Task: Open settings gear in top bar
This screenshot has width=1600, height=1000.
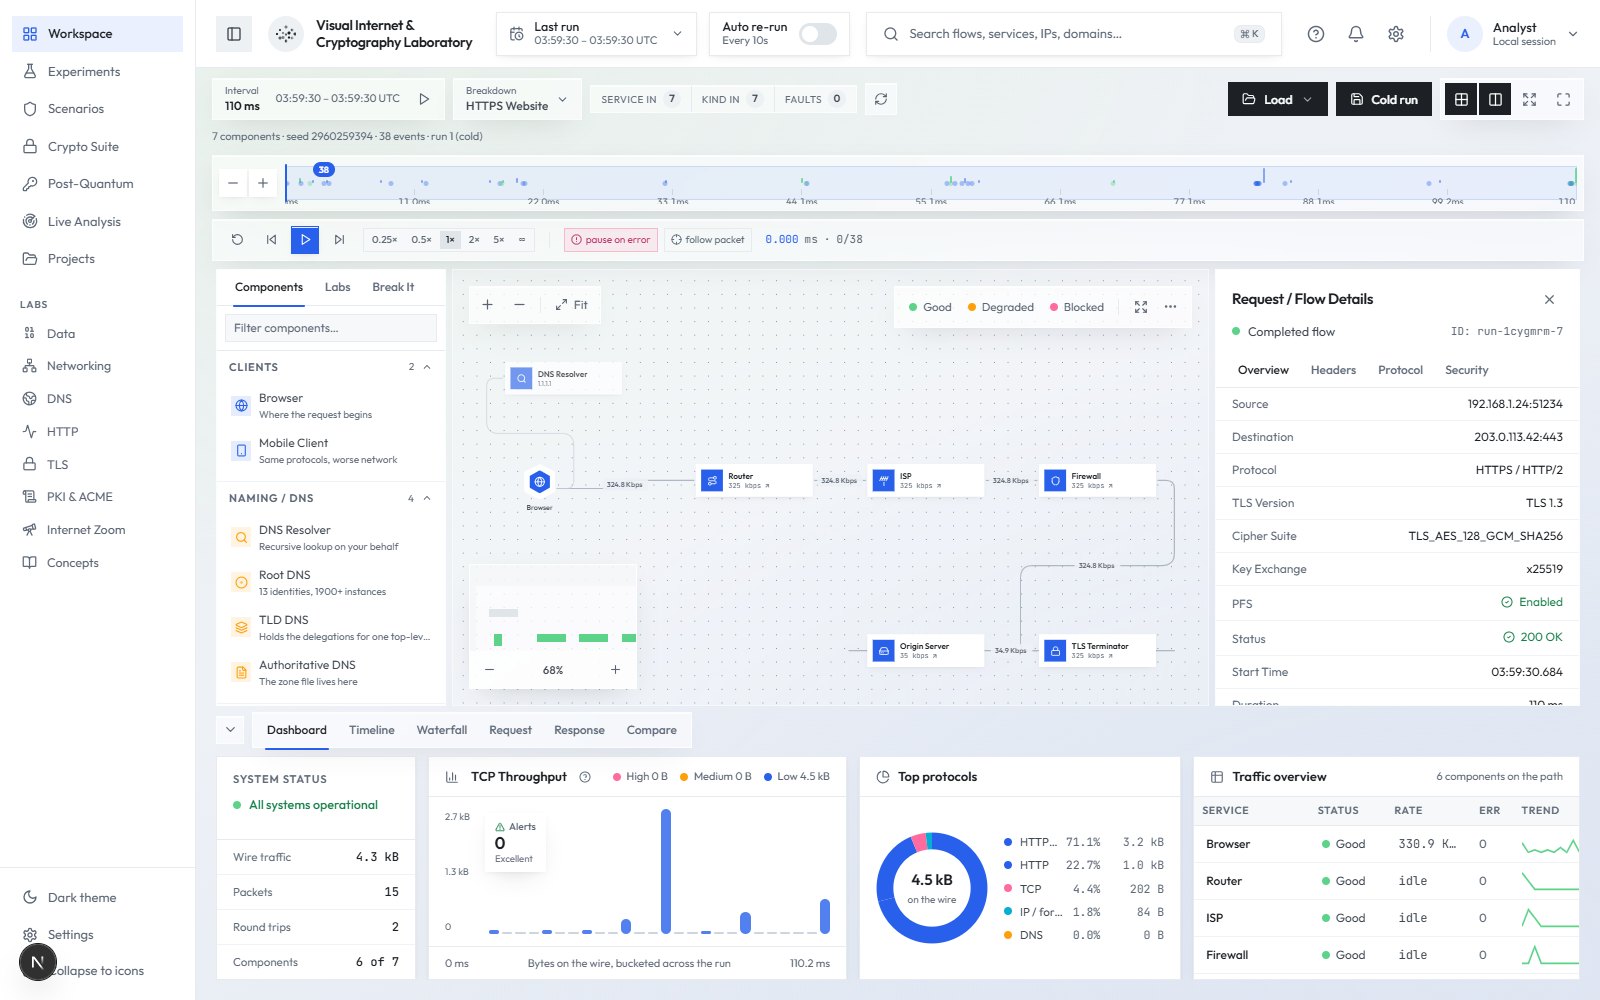Action: pyautogui.click(x=1396, y=34)
